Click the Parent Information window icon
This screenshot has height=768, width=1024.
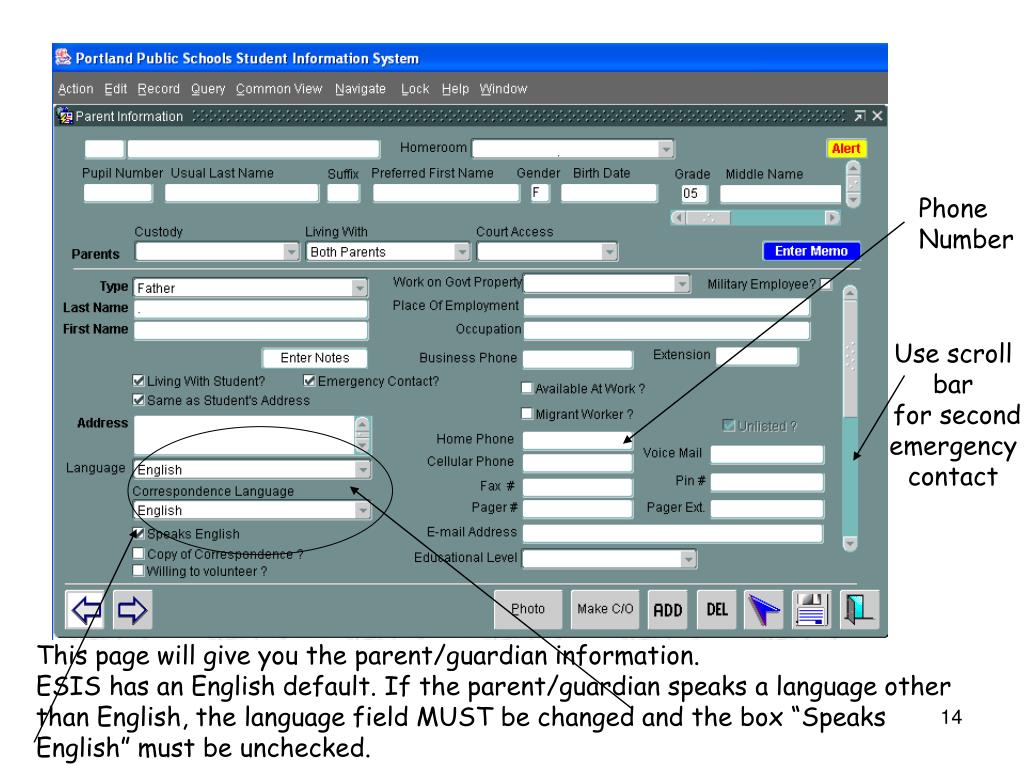pos(65,116)
